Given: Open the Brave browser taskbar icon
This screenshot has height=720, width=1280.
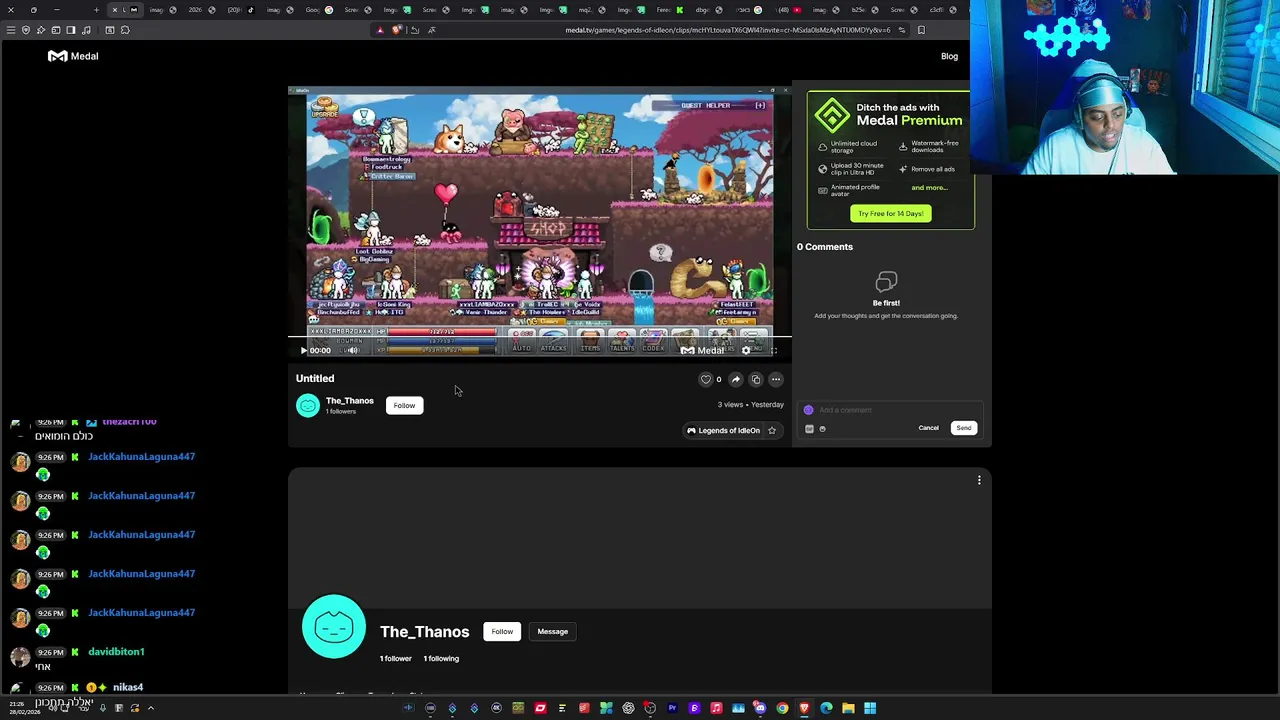Looking at the screenshot, I should (804, 708).
